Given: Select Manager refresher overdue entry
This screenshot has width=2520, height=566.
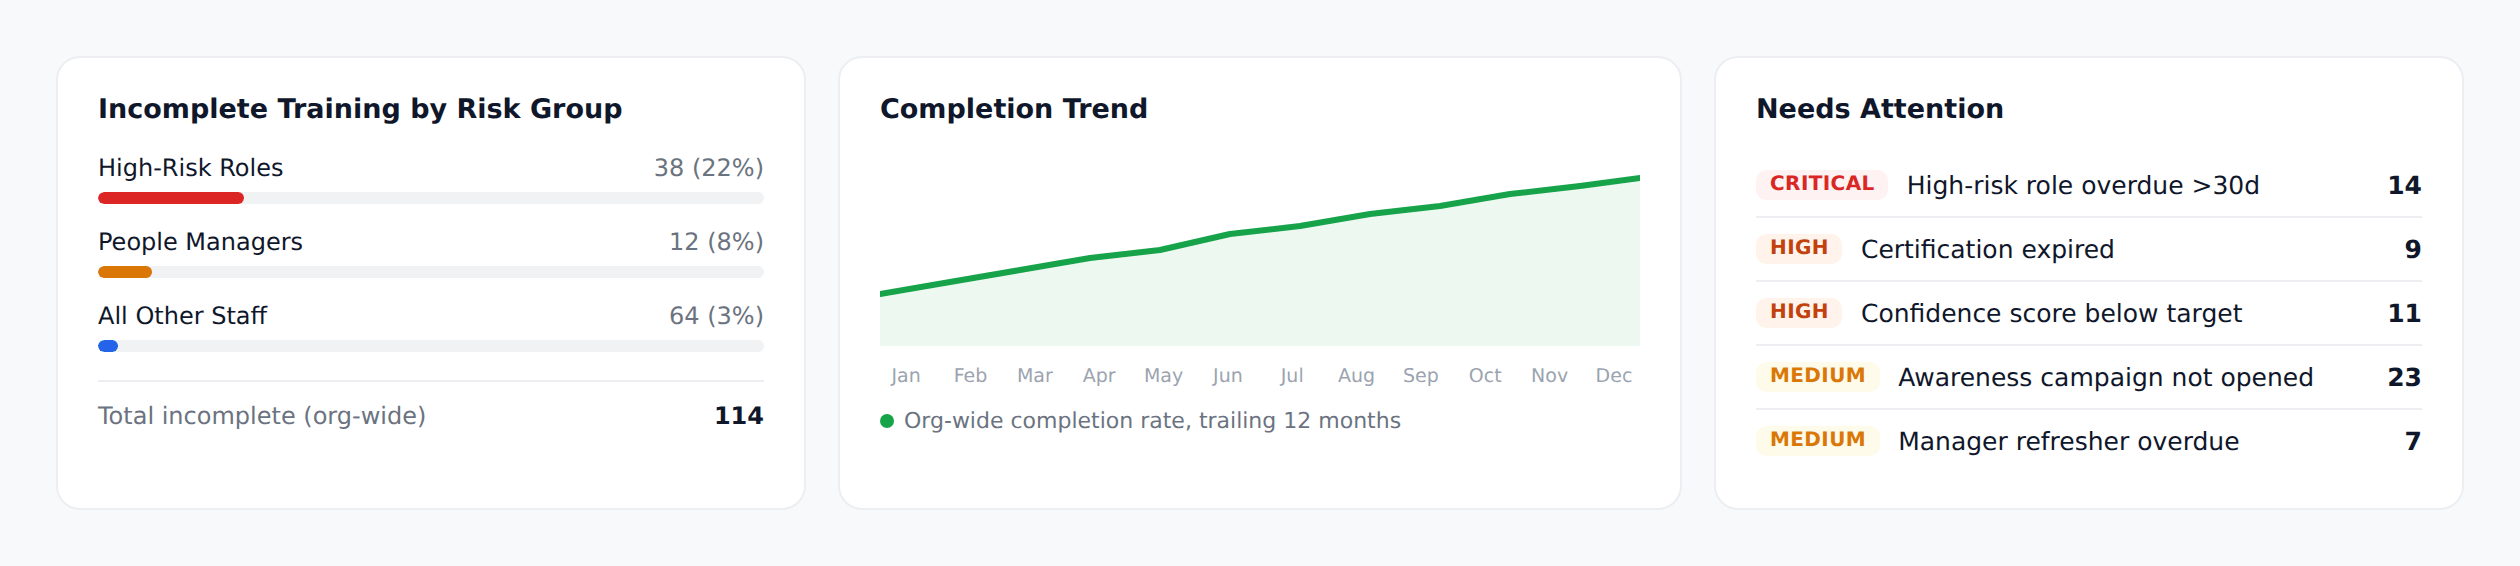Looking at the screenshot, I should [2088, 441].
